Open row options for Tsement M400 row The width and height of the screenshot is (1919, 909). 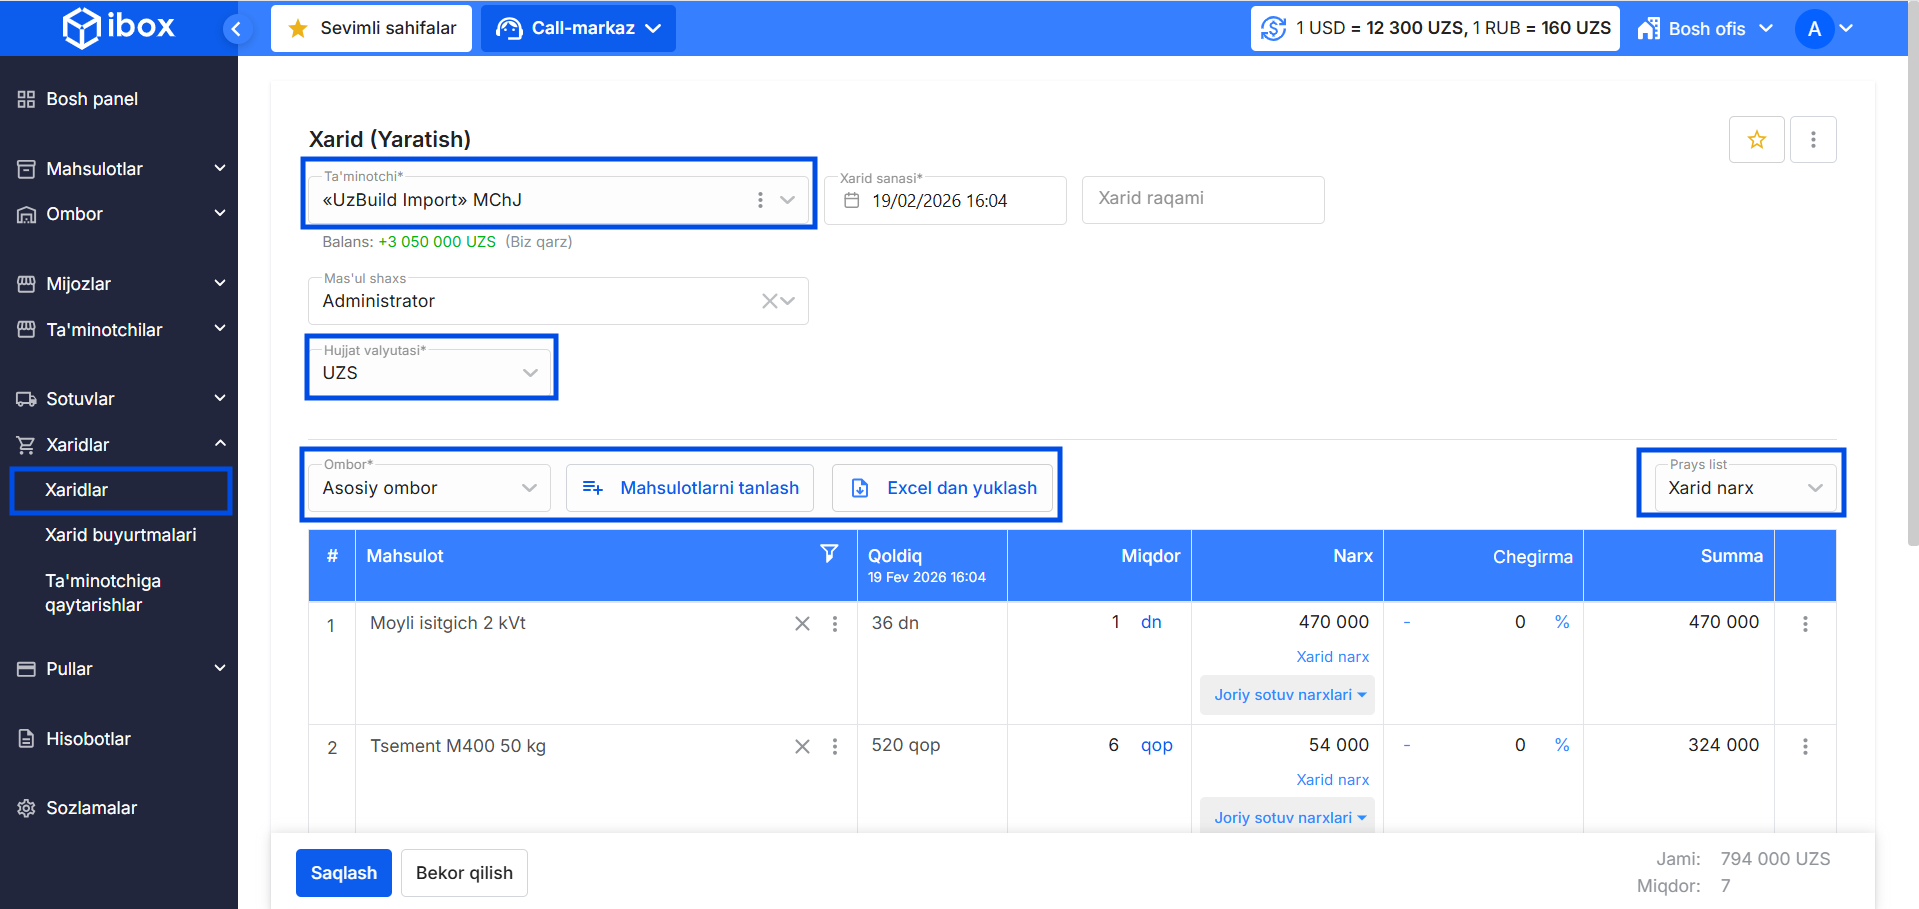point(1805,747)
